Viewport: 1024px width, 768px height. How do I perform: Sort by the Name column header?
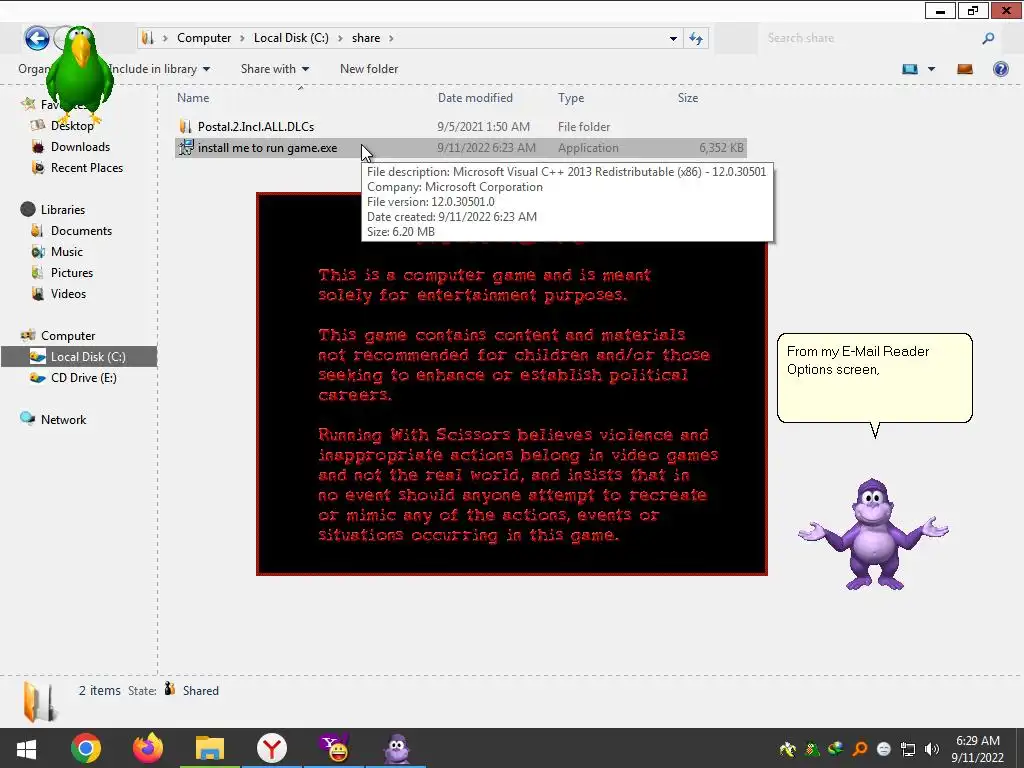click(193, 98)
